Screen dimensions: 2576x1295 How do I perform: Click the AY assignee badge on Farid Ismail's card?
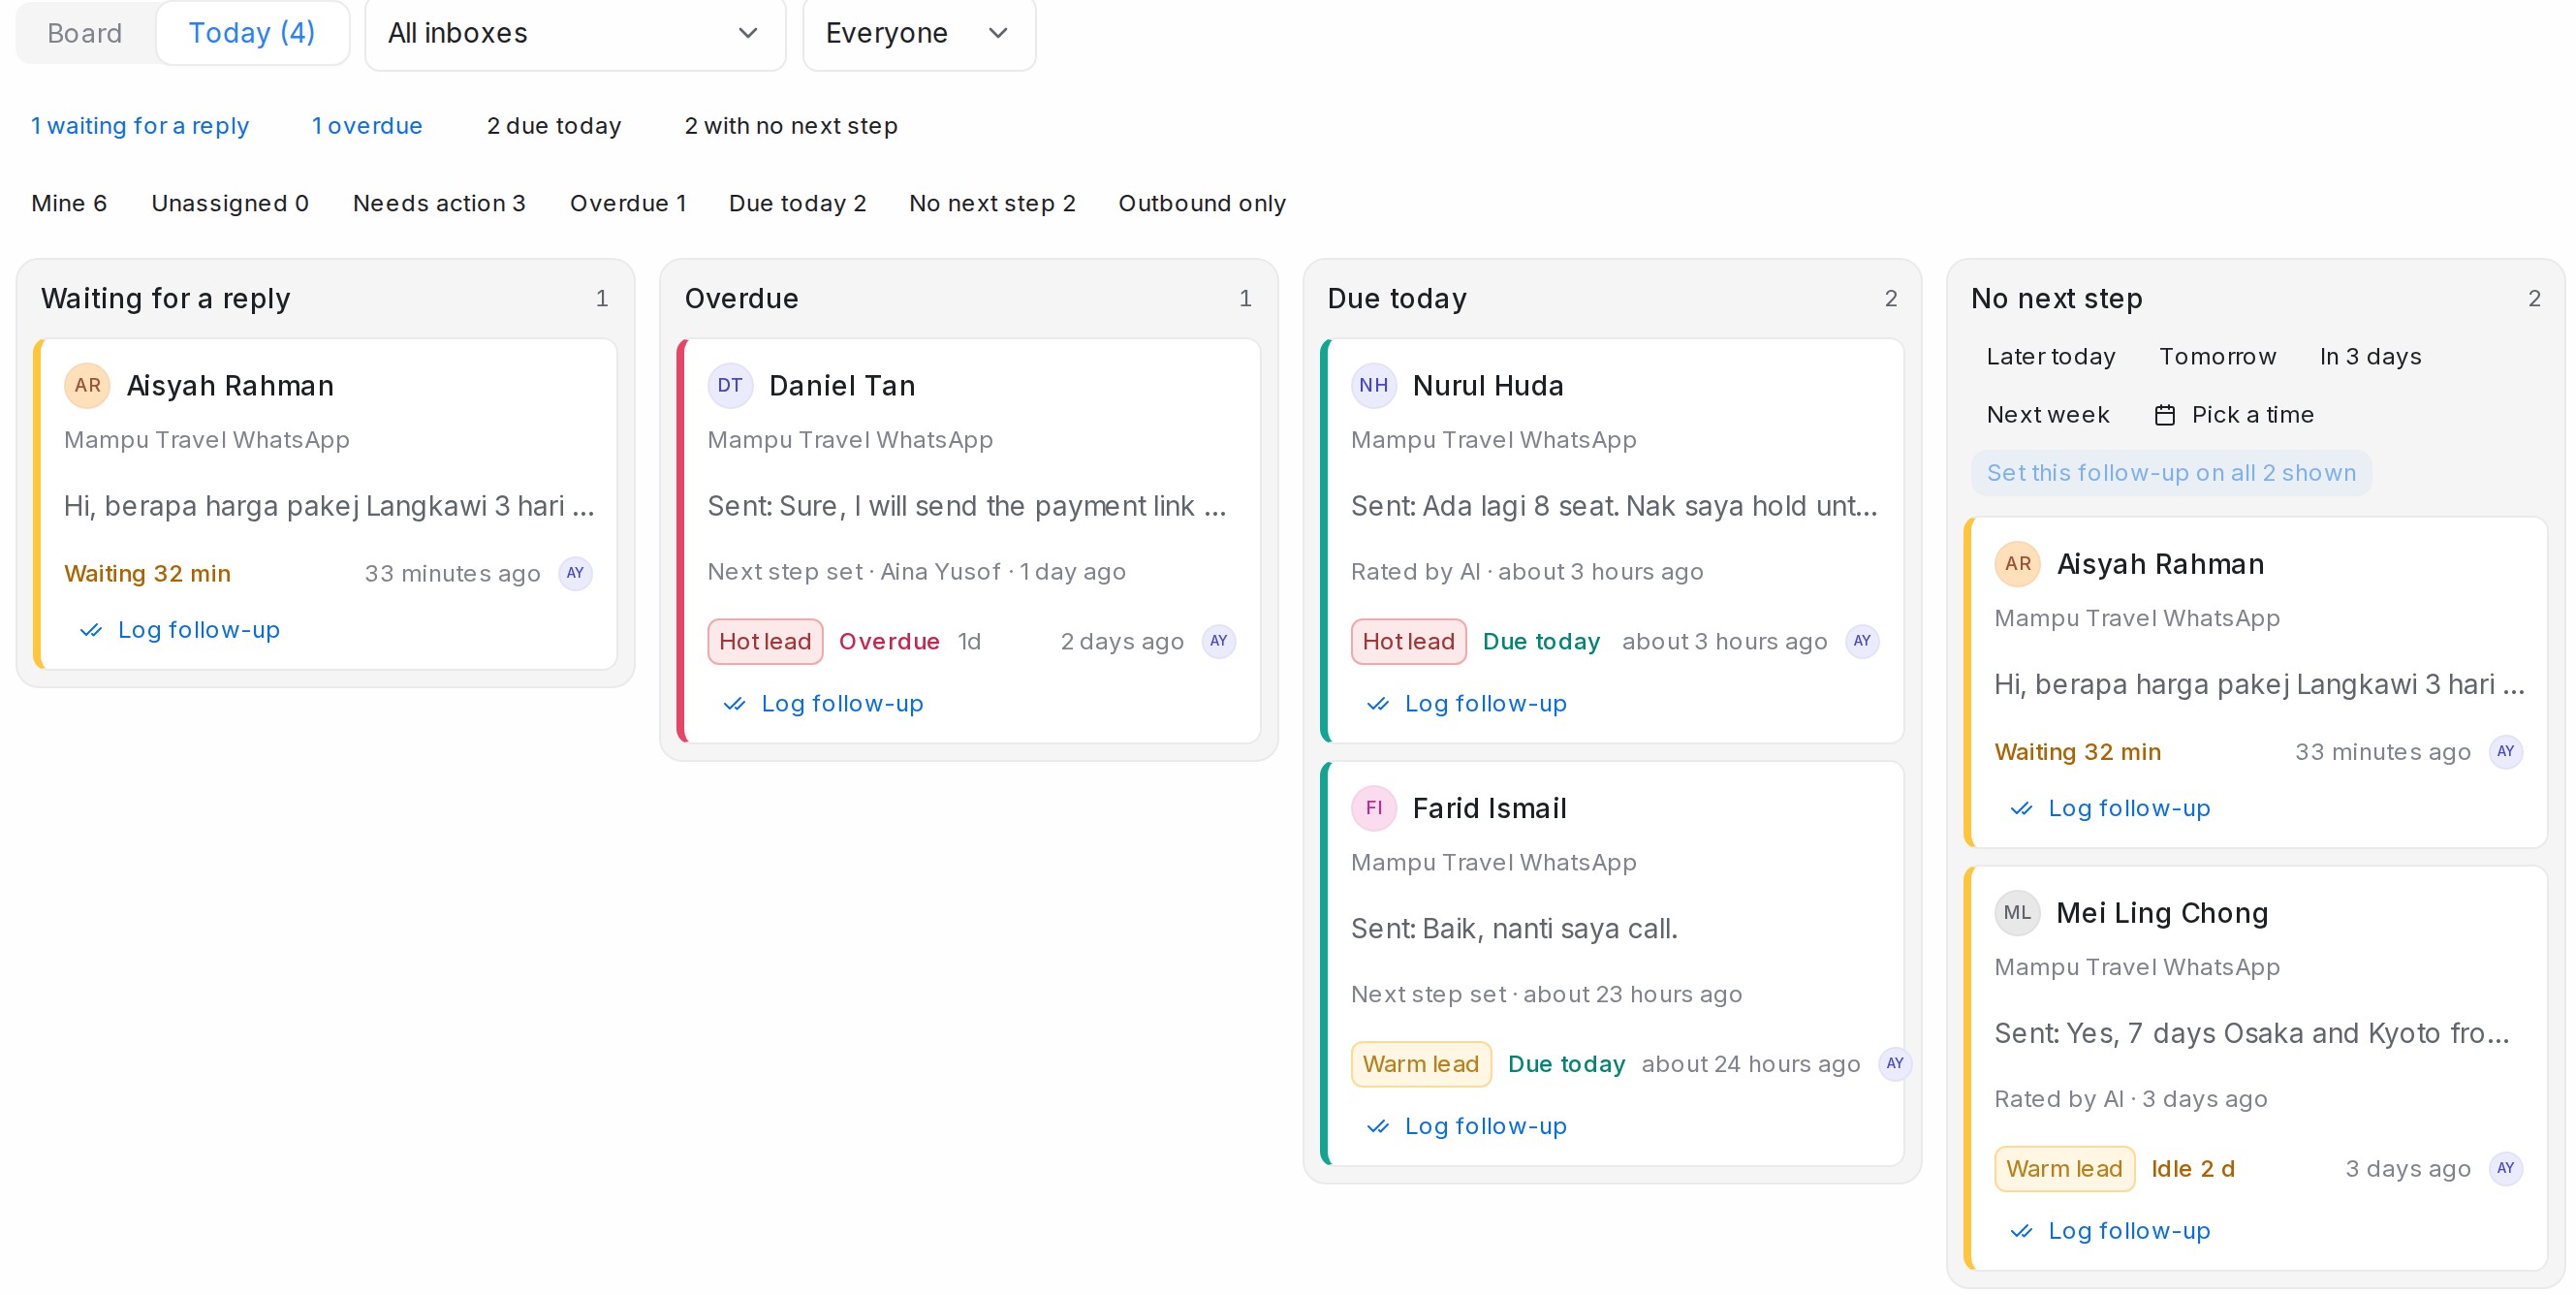(1894, 1064)
